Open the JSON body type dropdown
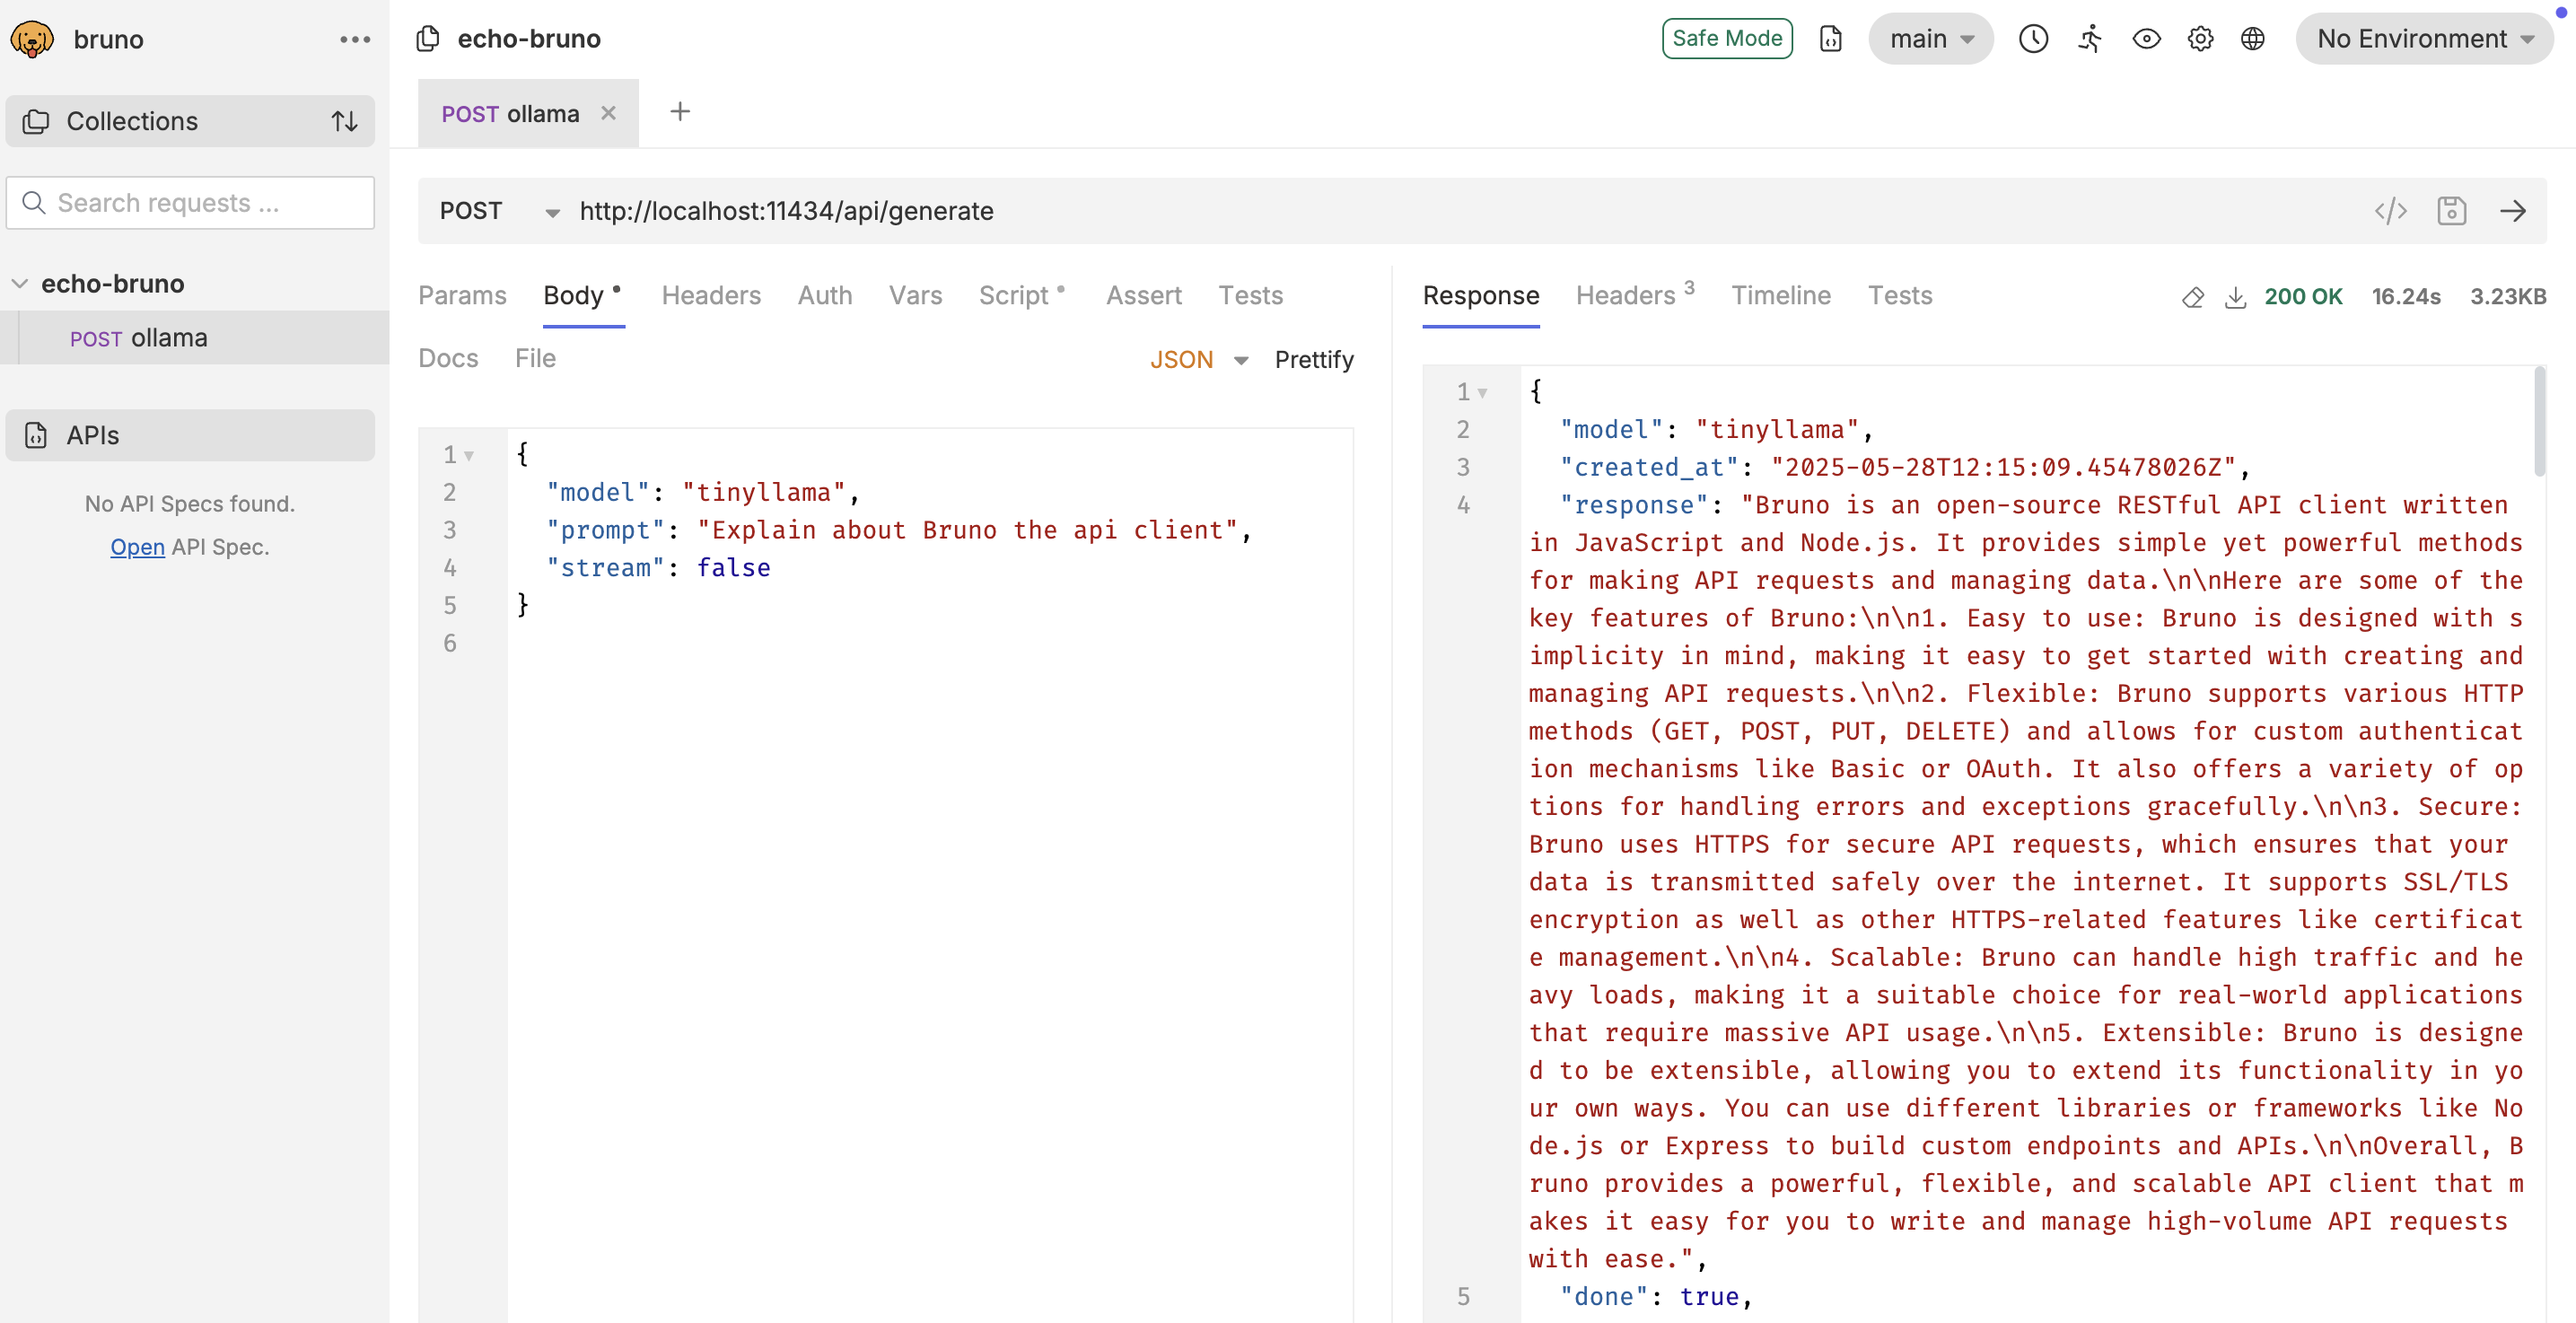 click(1199, 359)
